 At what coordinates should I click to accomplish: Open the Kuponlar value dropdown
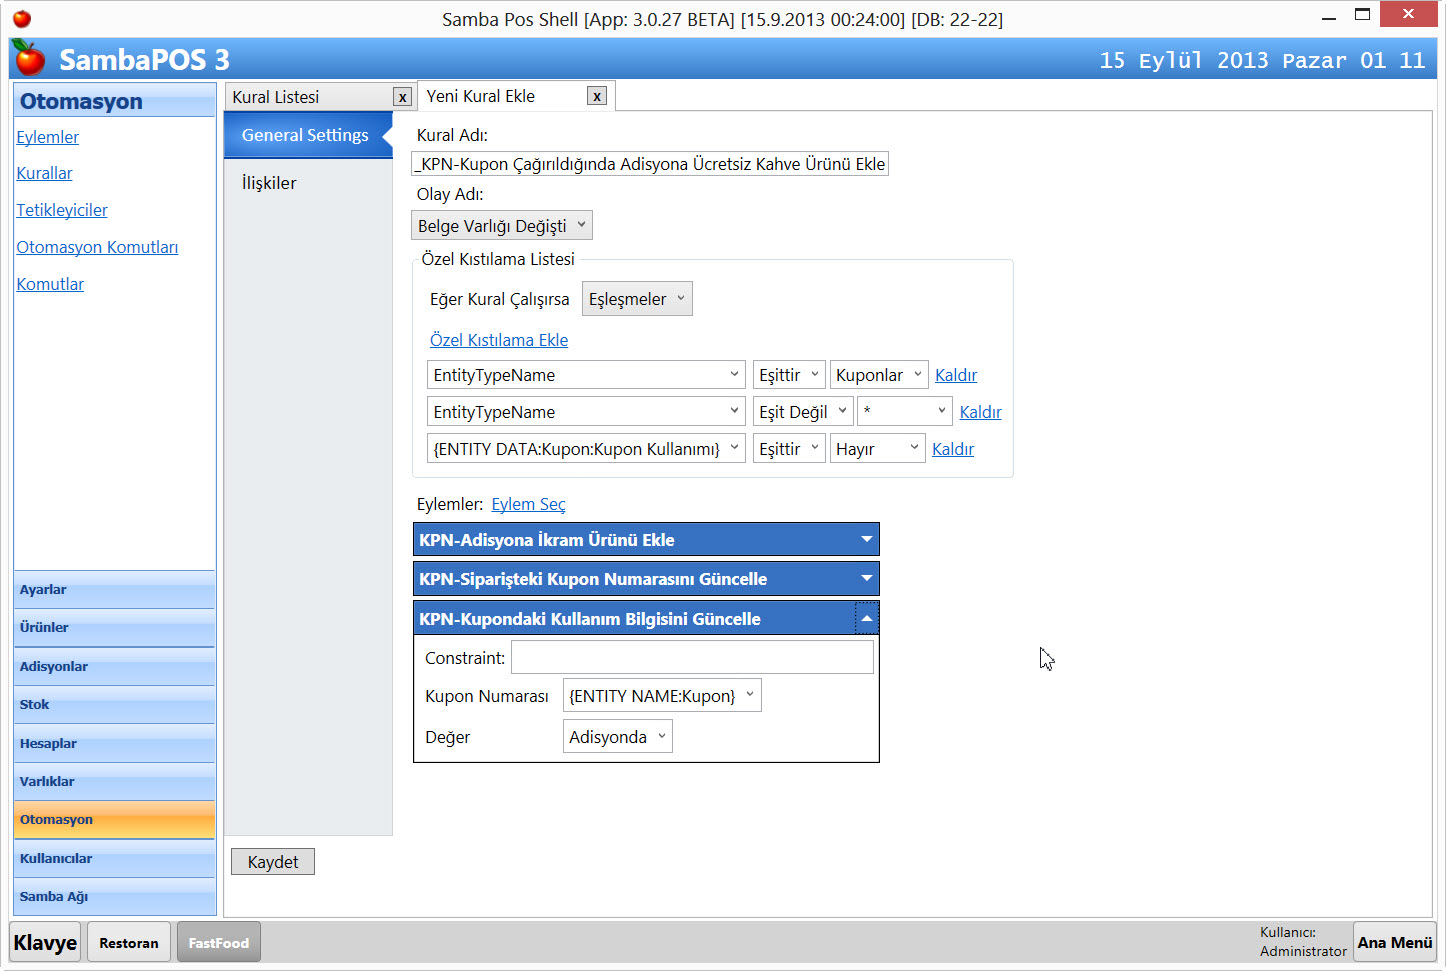tap(878, 375)
